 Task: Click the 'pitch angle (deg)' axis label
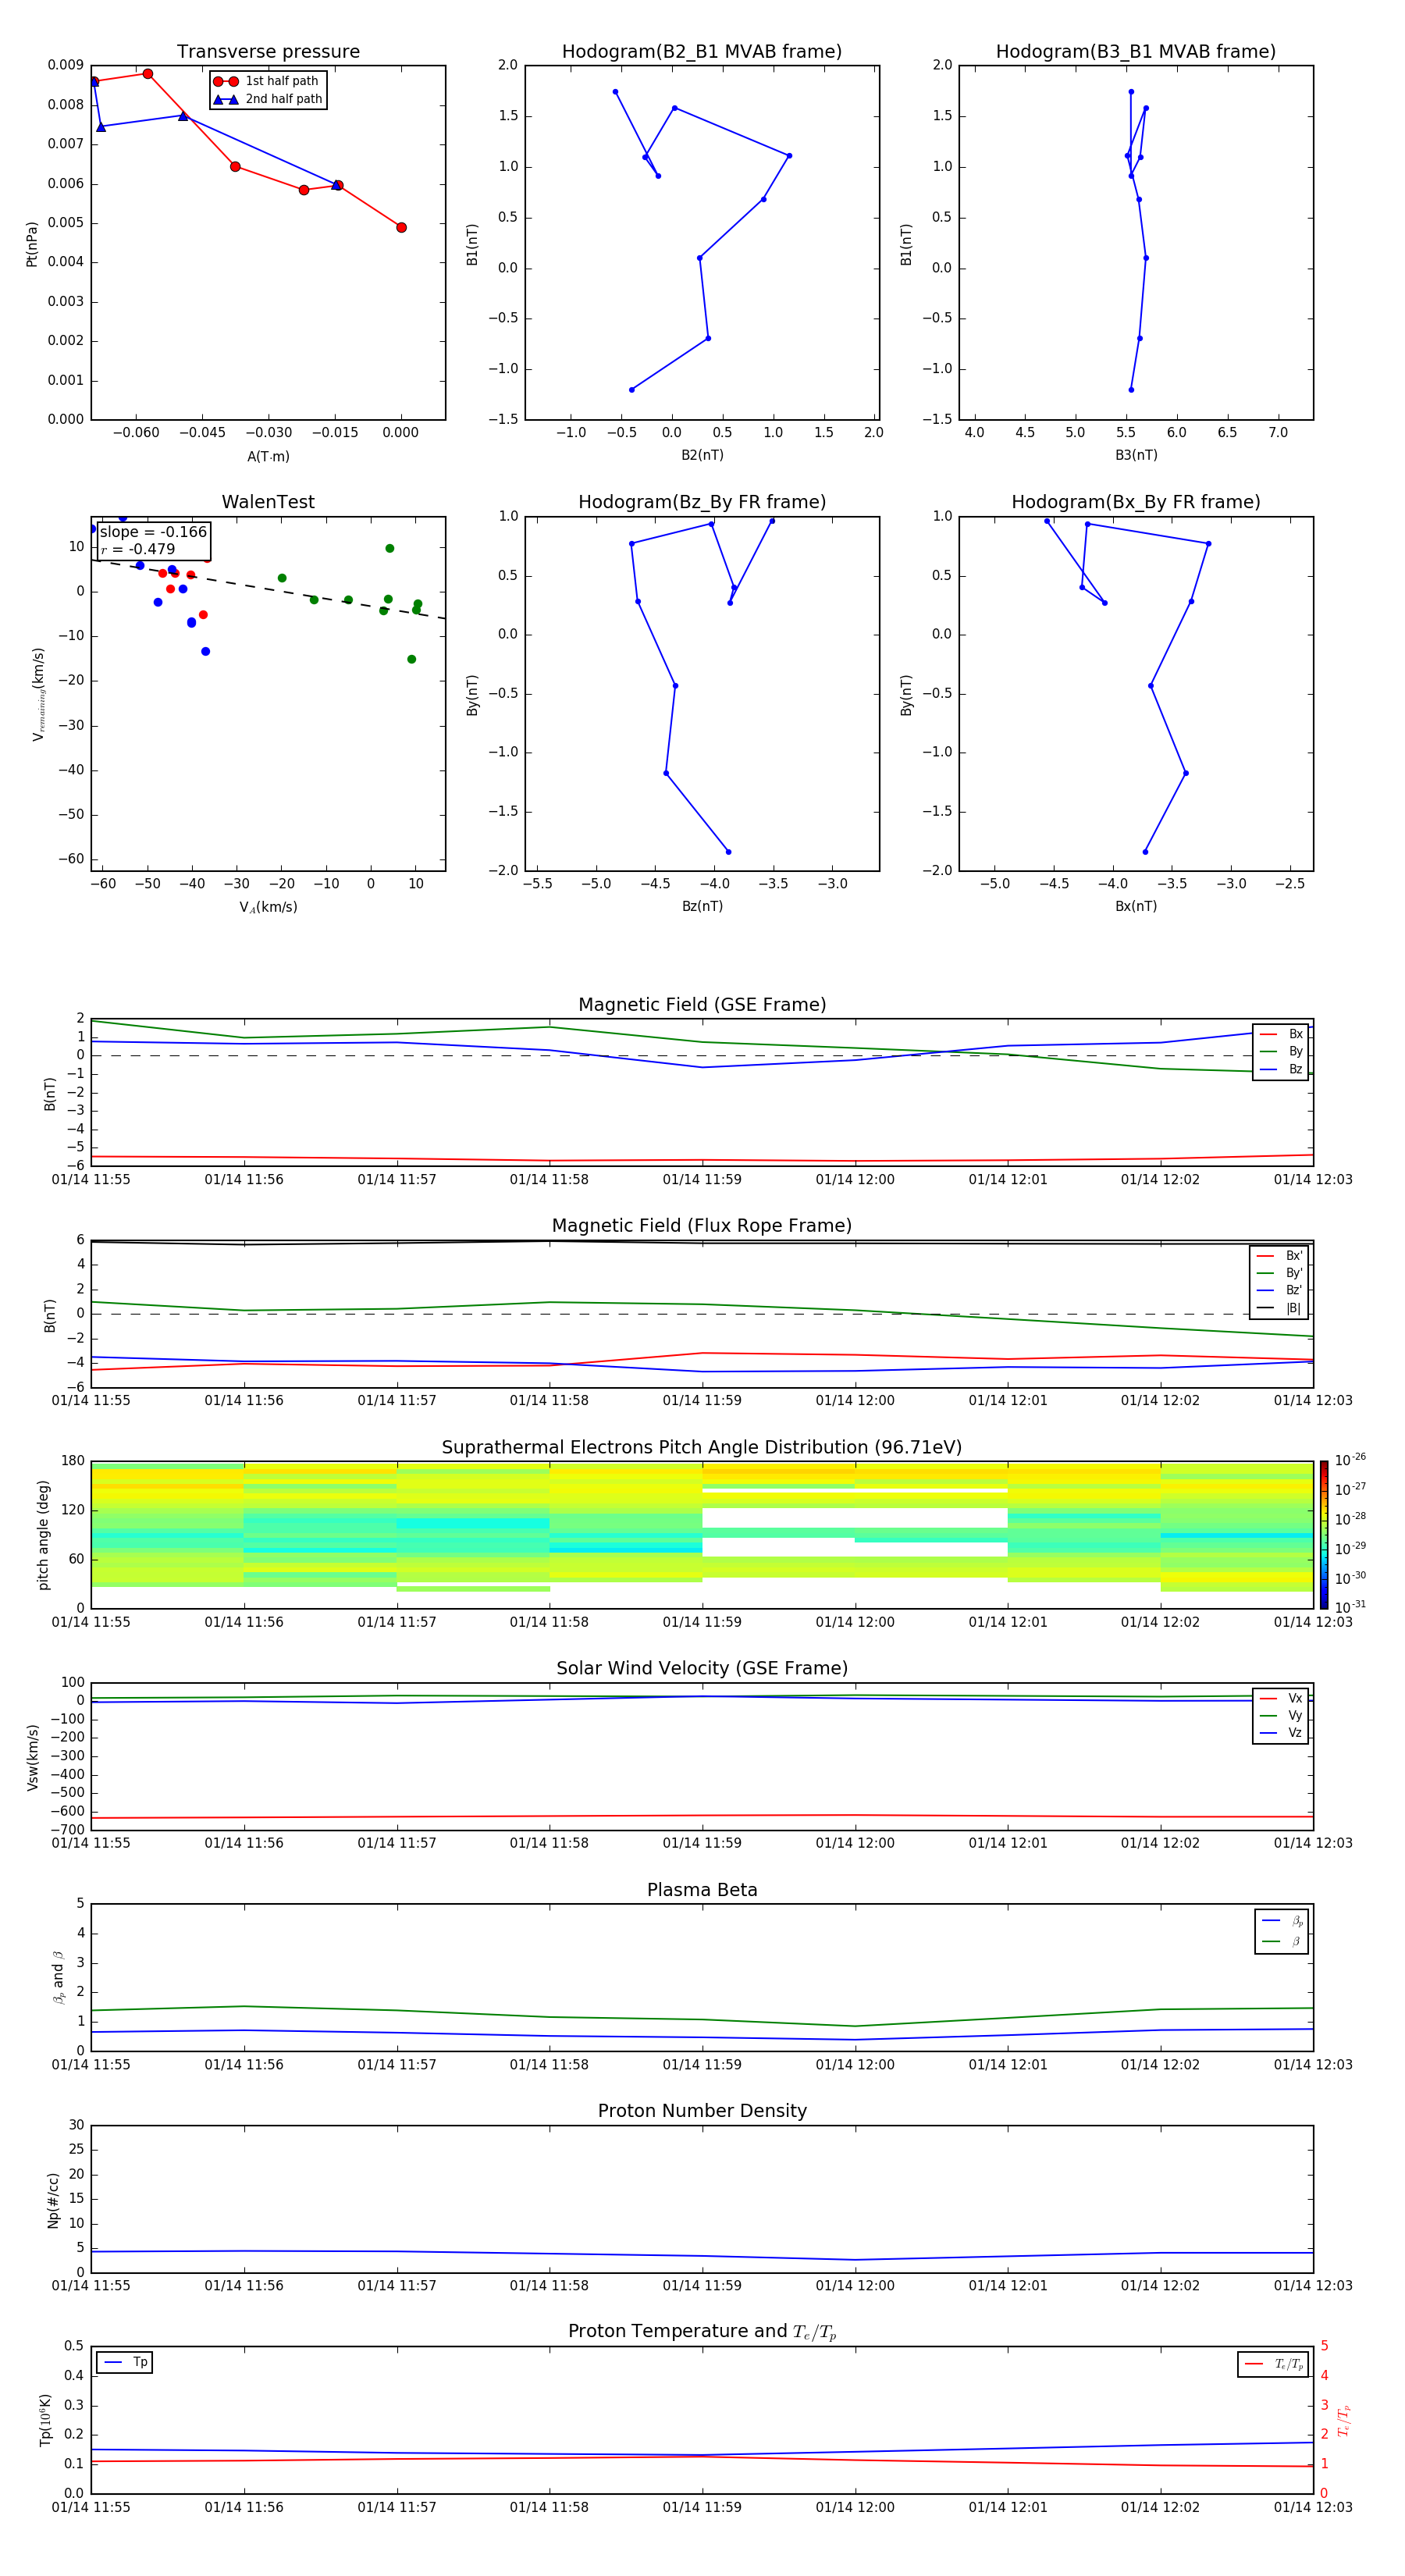click(x=44, y=1535)
